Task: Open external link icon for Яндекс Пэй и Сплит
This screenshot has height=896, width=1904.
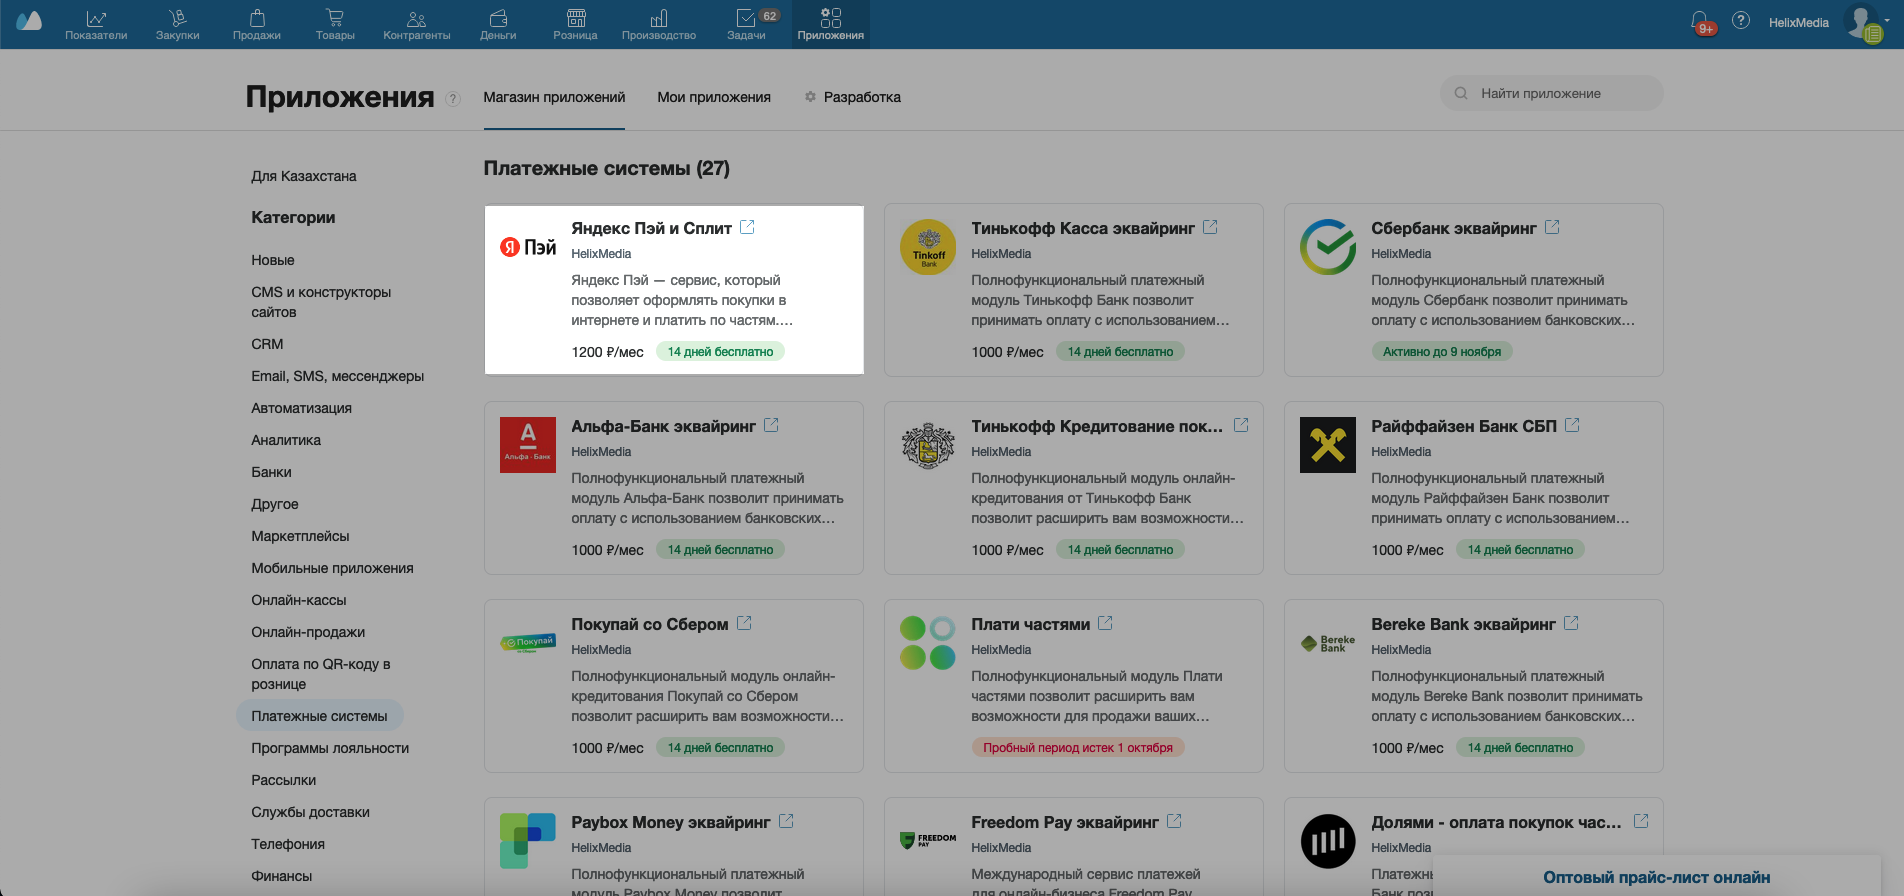Action: [747, 227]
